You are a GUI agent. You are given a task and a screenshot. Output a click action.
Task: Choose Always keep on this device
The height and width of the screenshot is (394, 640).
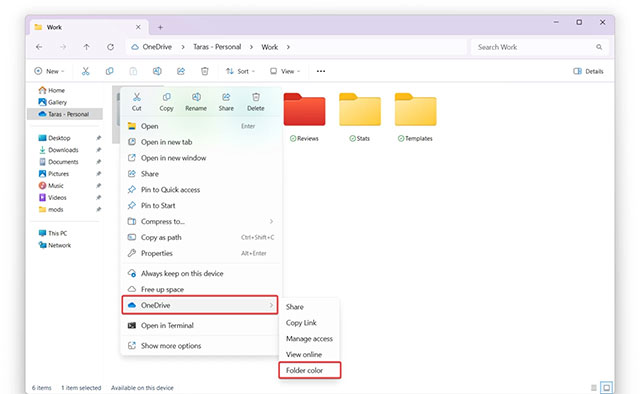tap(200, 274)
